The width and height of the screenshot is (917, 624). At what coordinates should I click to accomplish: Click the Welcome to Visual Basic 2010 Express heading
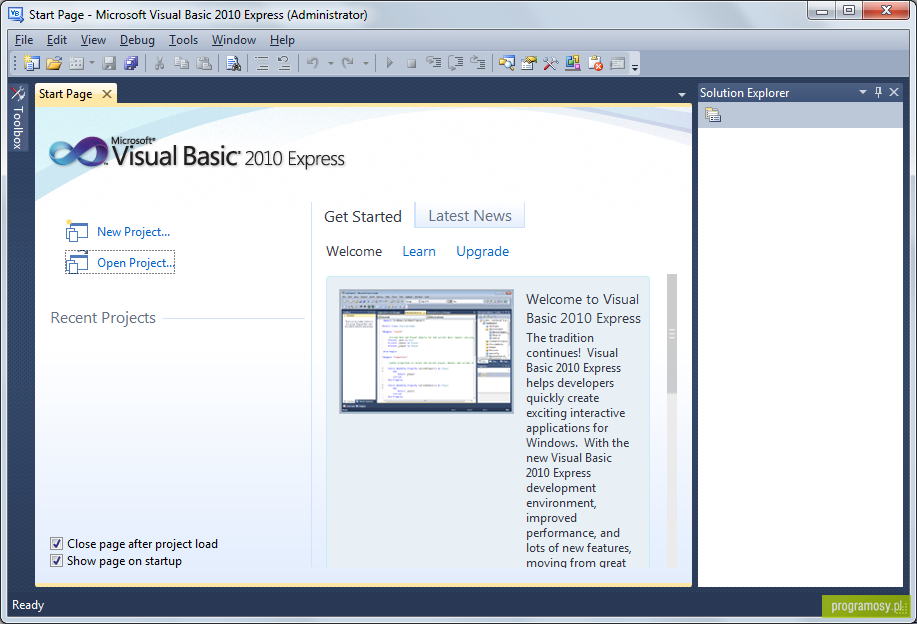(x=583, y=309)
